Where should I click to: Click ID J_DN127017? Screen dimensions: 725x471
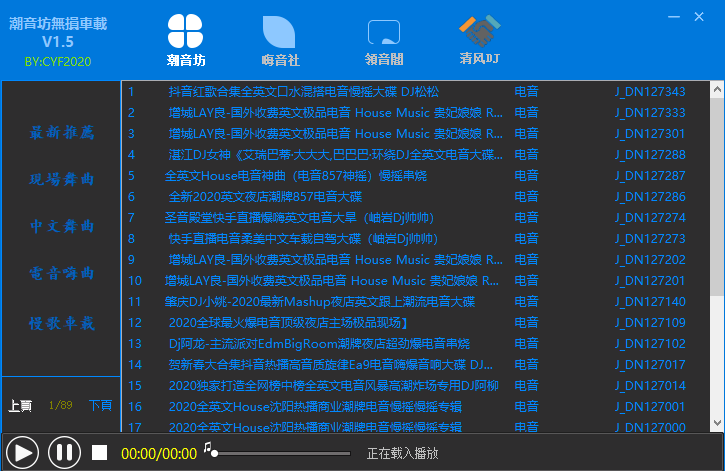point(650,365)
